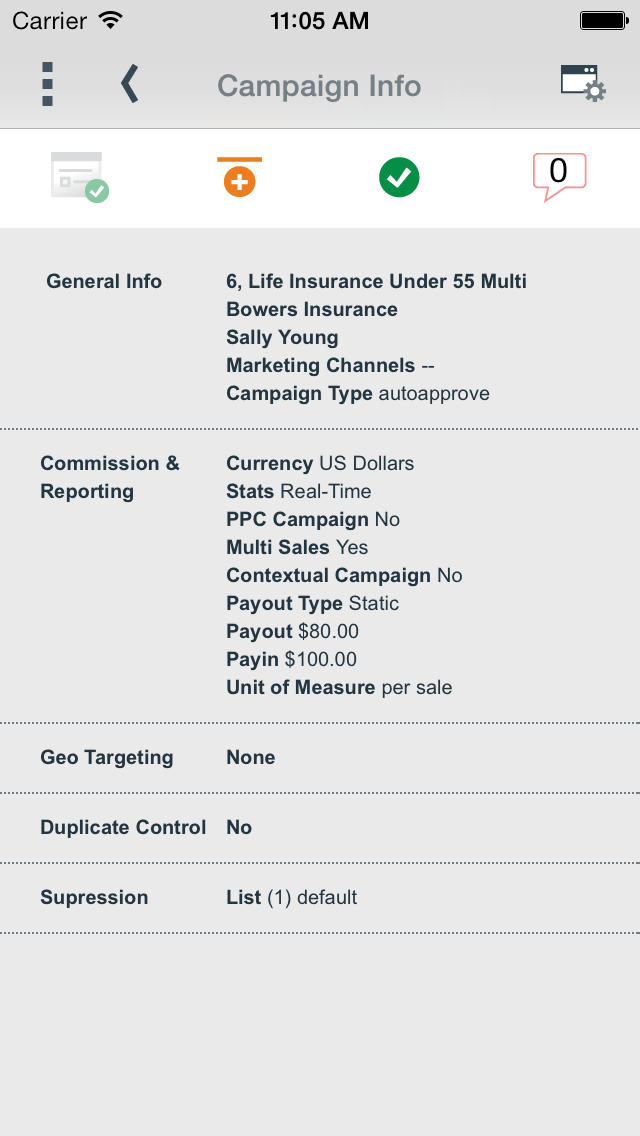Tap the Sally Young contact name
Viewport: 640px width, 1136px height.
pos(282,338)
